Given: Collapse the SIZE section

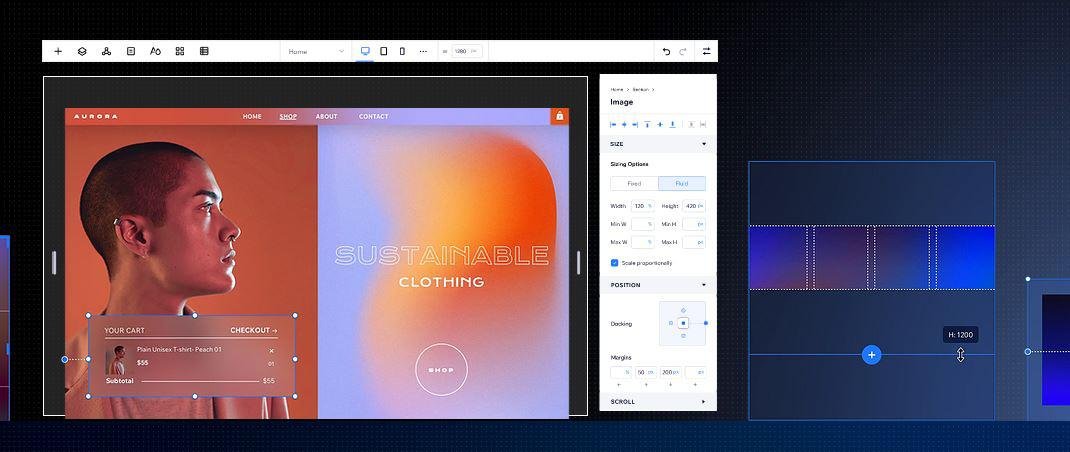Looking at the screenshot, I should 704,144.
